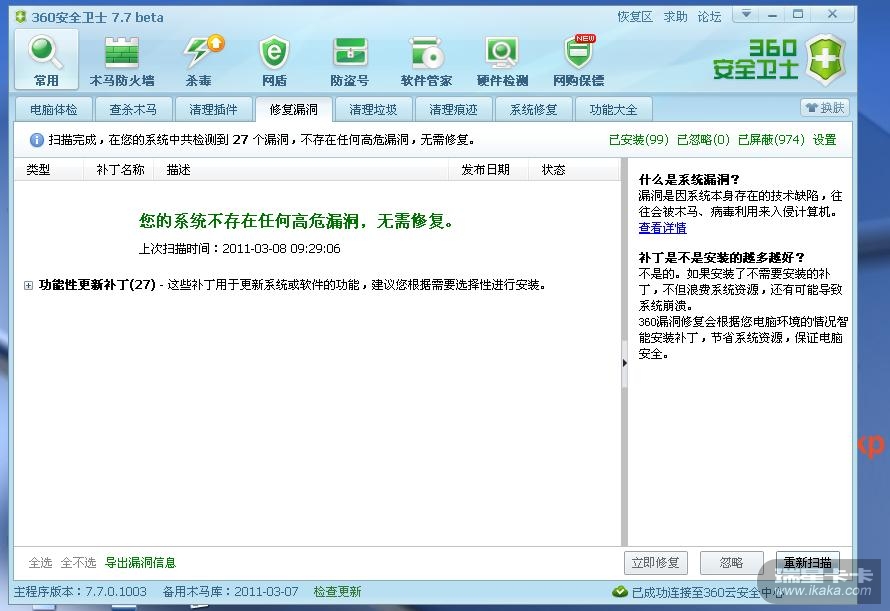
Task: Open the 设置 link
Action: click(824, 140)
